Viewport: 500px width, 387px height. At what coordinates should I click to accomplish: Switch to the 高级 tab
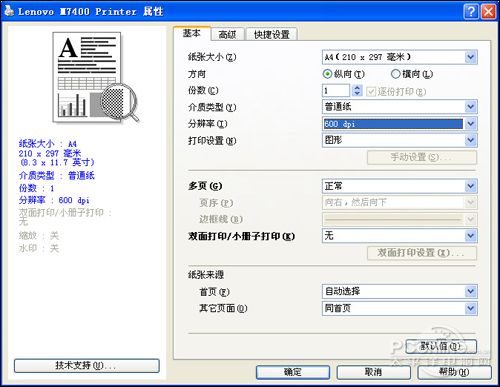point(227,34)
